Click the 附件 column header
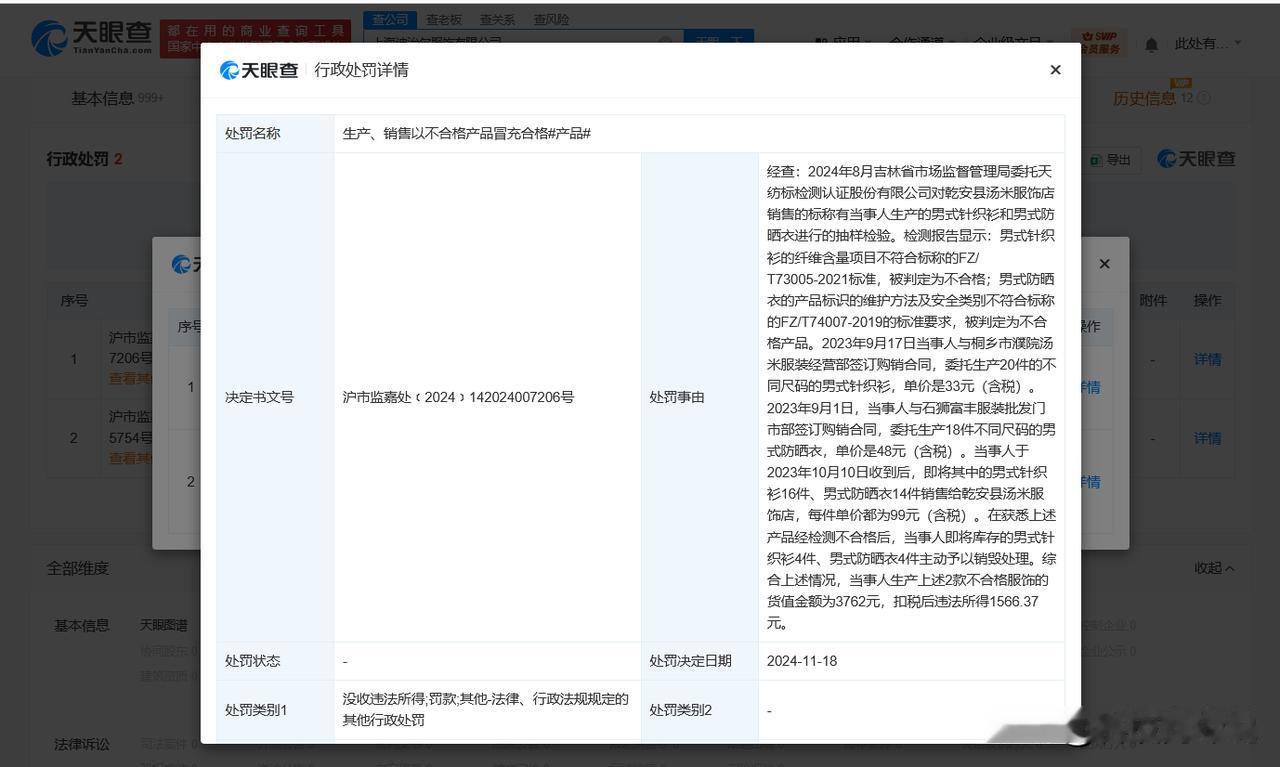Image resolution: width=1280 pixels, height=767 pixels. (x=1153, y=300)
